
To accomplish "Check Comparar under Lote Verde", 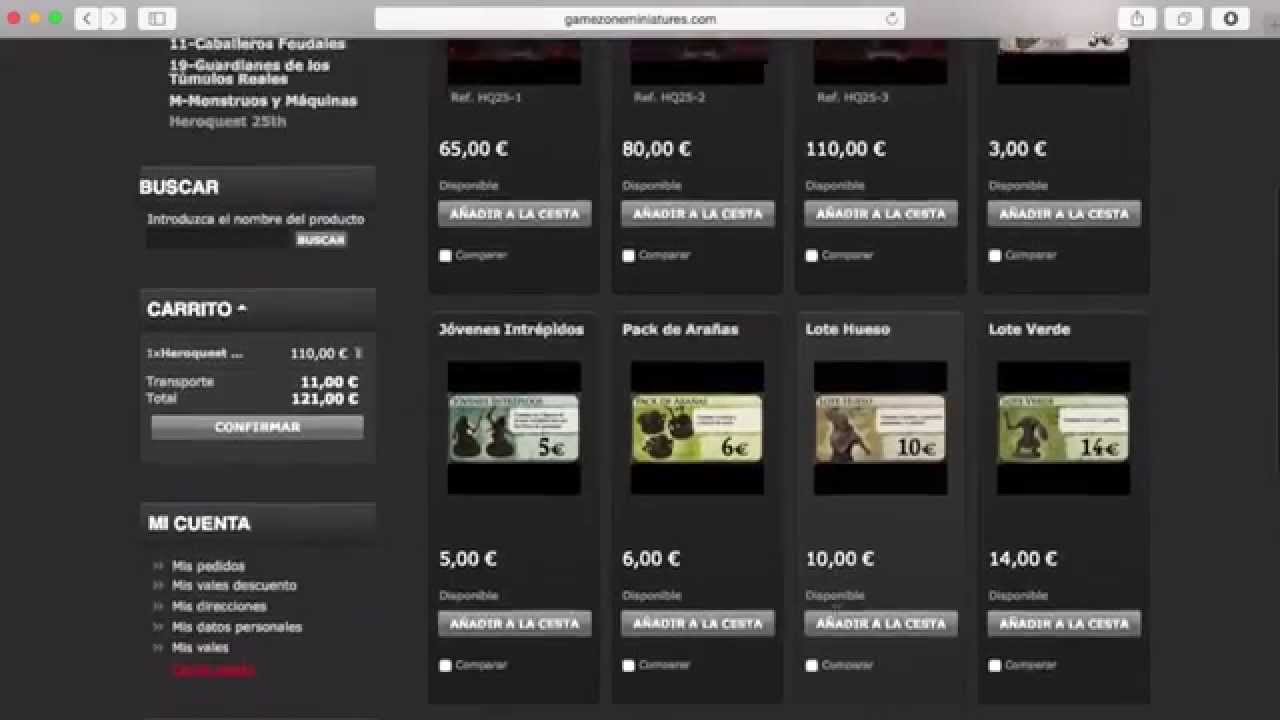I will click(994, 665).
